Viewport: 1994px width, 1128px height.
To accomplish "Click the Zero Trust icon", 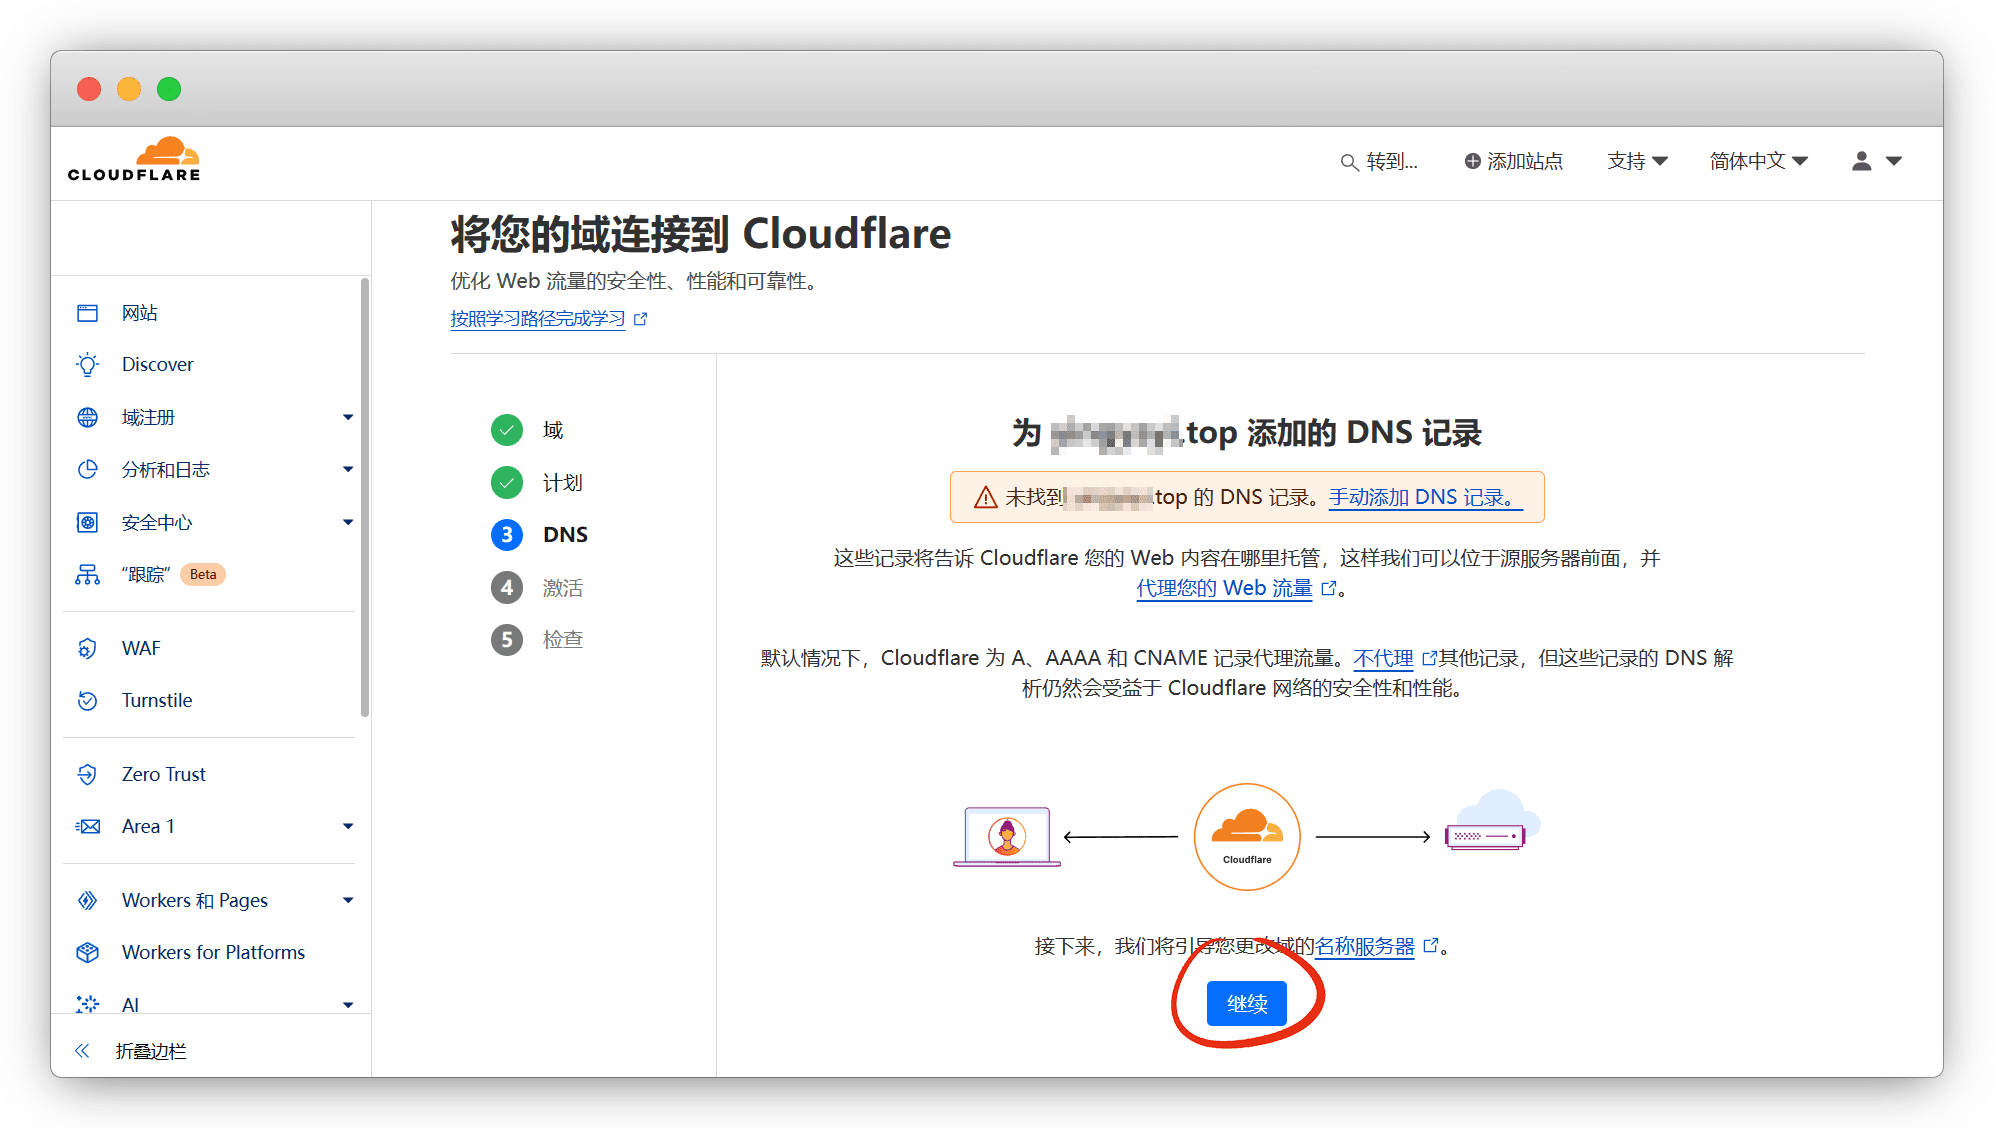I will [x=88, y=774].
